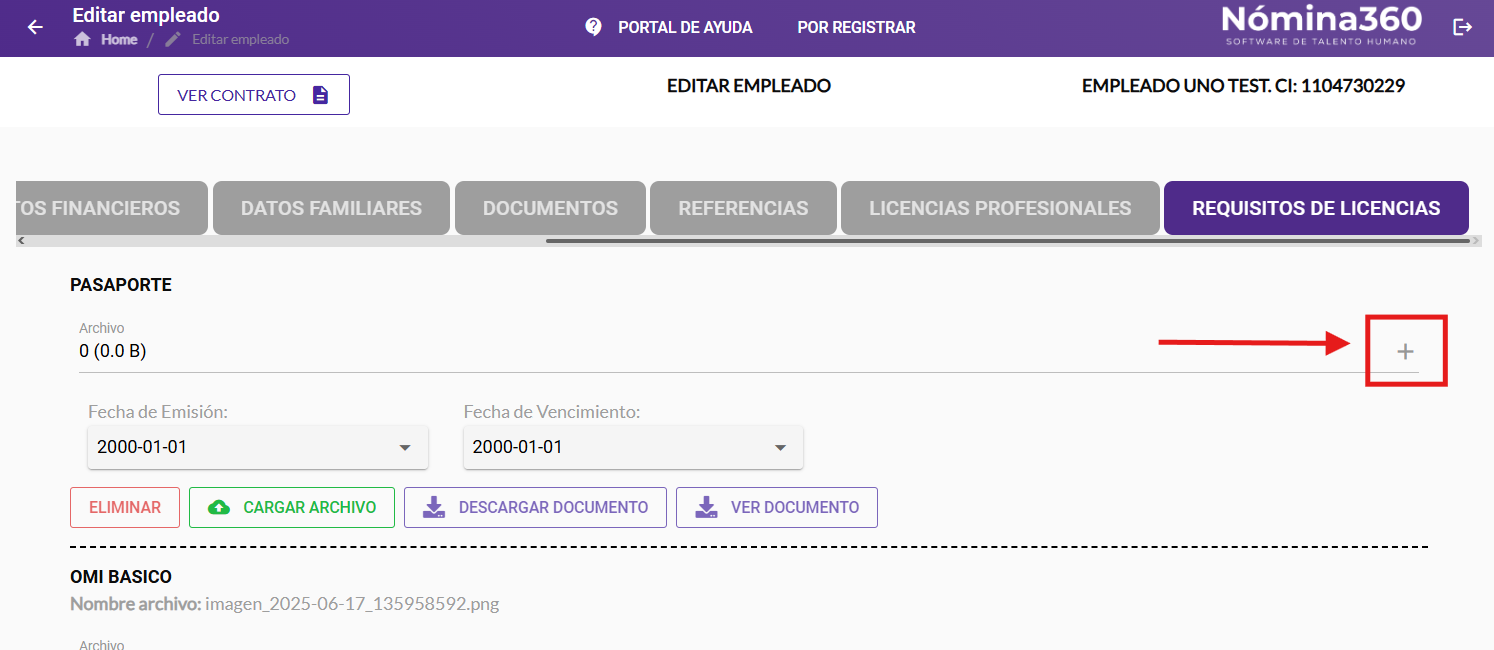Click the Nómina360 logo
This screenshot has width=1494, height=650.
click(1321, 25)
